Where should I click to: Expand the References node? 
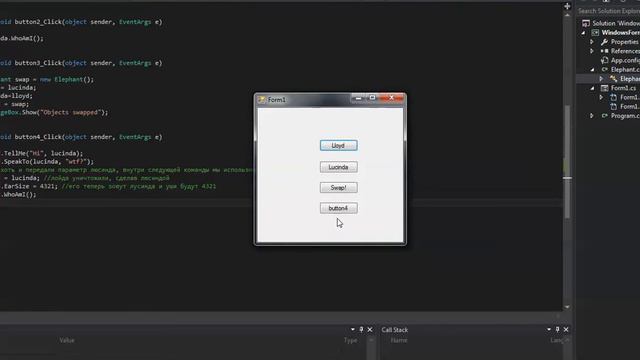[592, 51]
